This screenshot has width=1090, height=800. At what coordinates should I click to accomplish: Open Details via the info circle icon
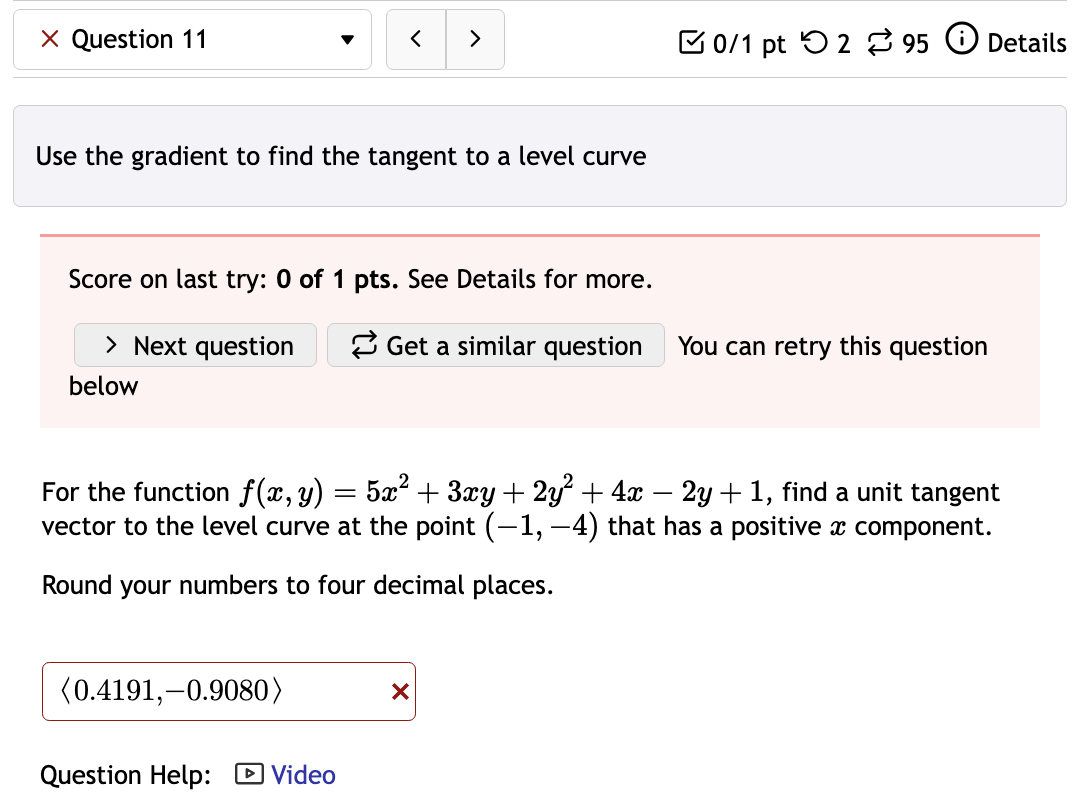pos(961,41)
